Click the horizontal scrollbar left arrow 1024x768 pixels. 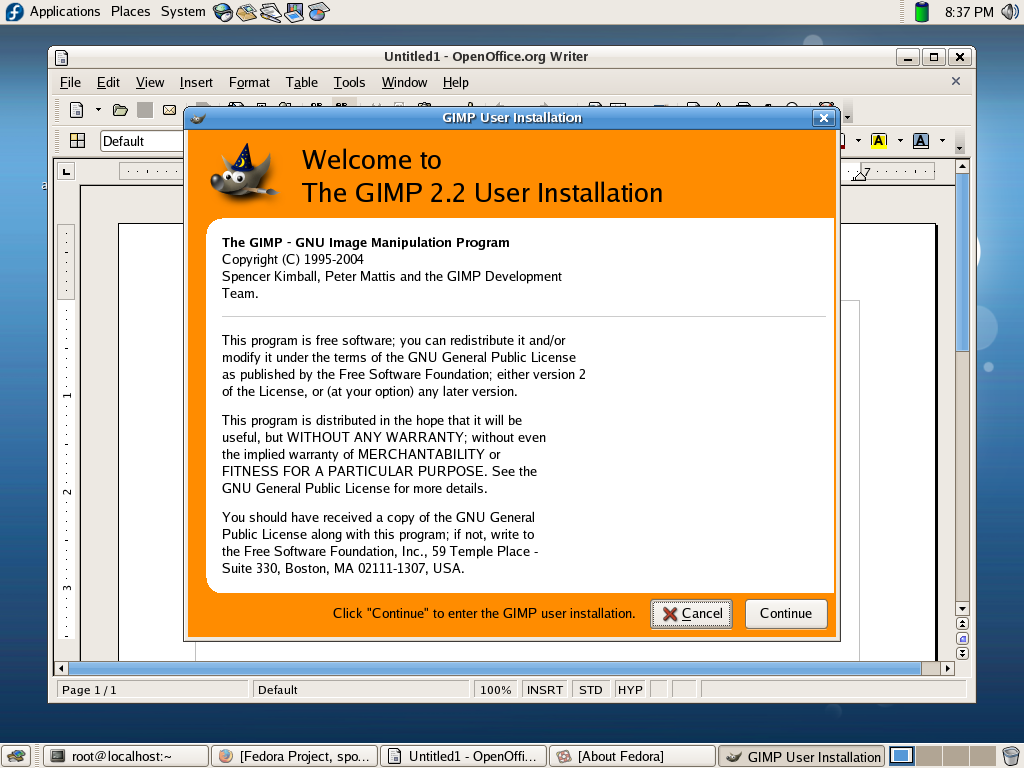(61, 668)
